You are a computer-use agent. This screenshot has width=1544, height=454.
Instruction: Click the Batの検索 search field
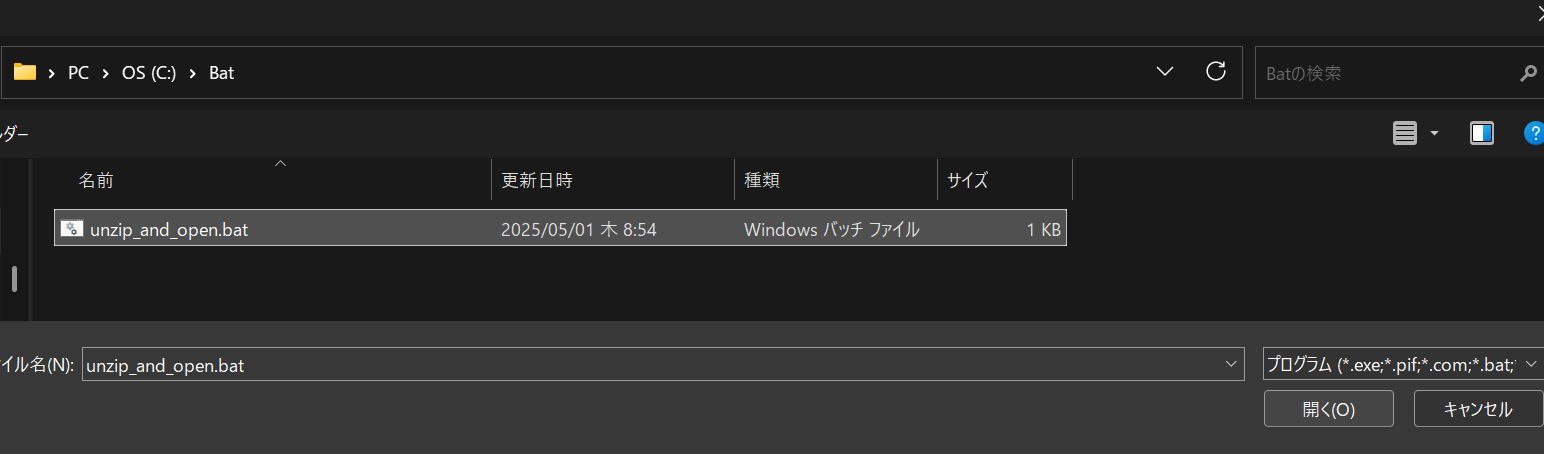[x=1385, y=73]
